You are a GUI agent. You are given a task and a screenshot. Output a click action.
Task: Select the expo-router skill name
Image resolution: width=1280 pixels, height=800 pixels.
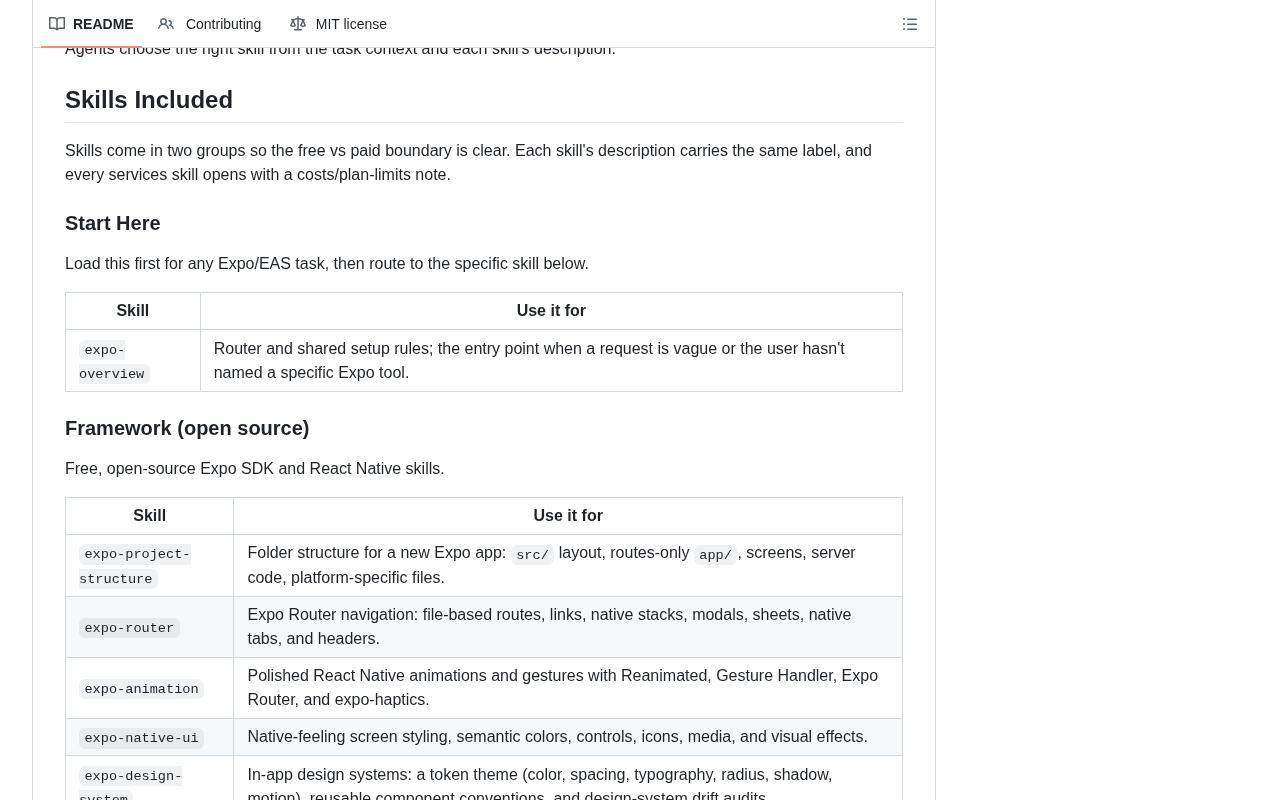[x=129, y=628]
